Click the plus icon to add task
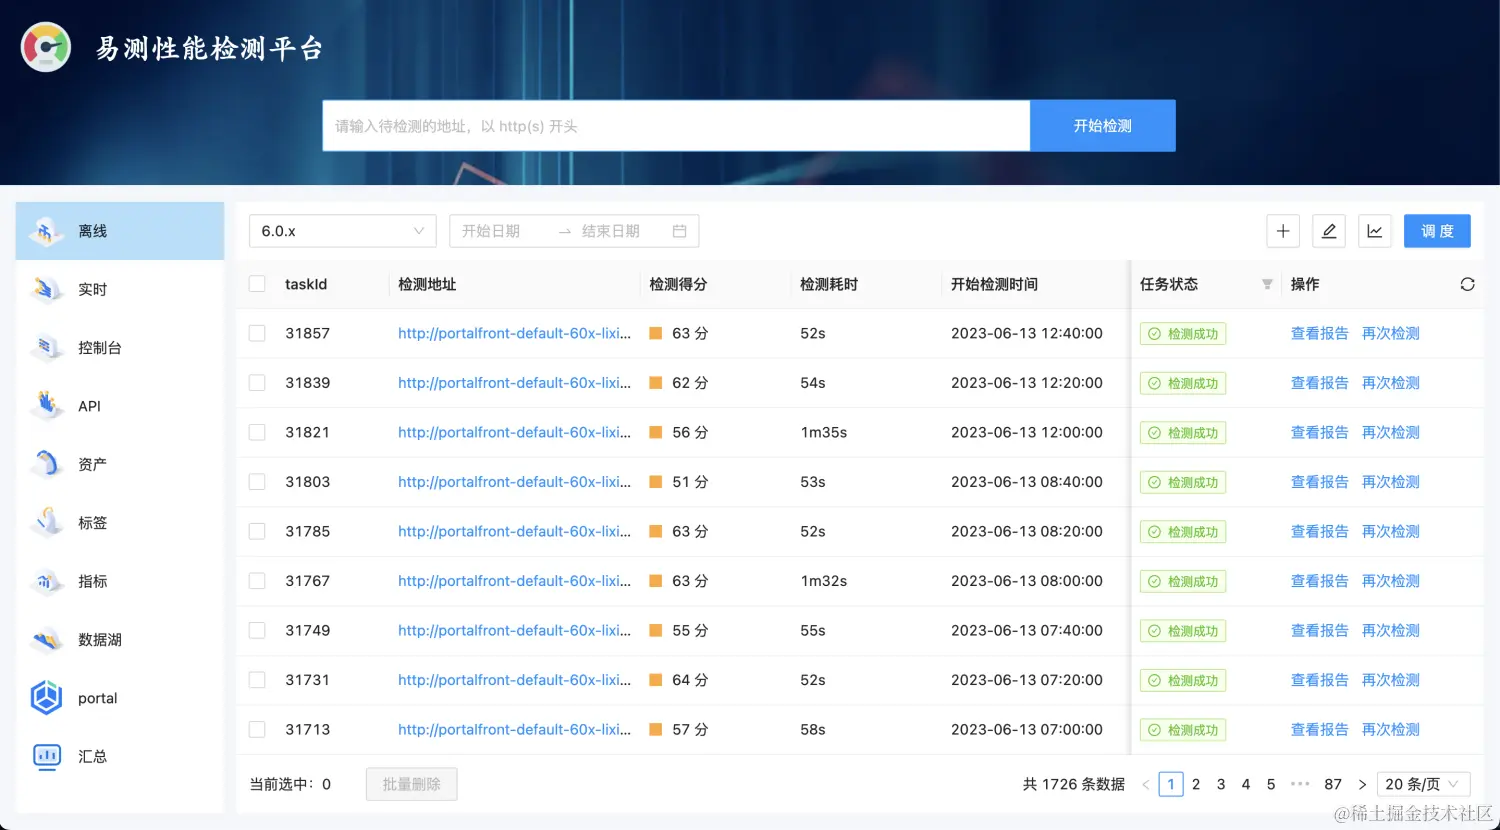Viewport: 1500px width, 830px height. pyautogui.click(x=1283, y=231)
